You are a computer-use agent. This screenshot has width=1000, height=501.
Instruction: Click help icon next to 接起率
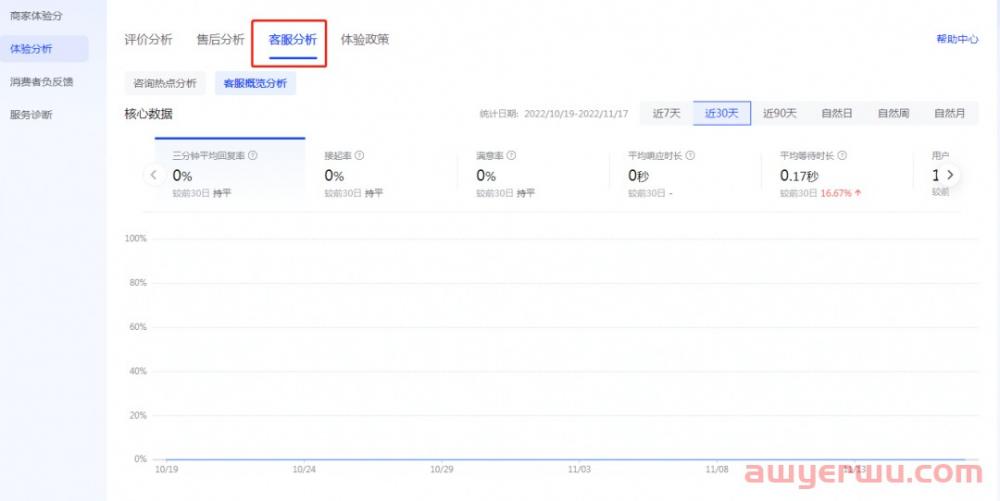click(359, 156)
